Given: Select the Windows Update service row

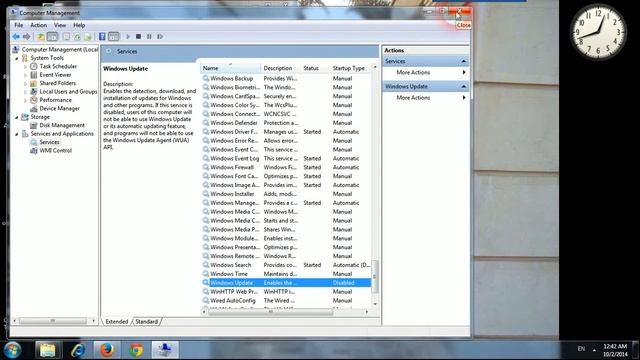Looking at the screenshot, I should tap(286, 283).
